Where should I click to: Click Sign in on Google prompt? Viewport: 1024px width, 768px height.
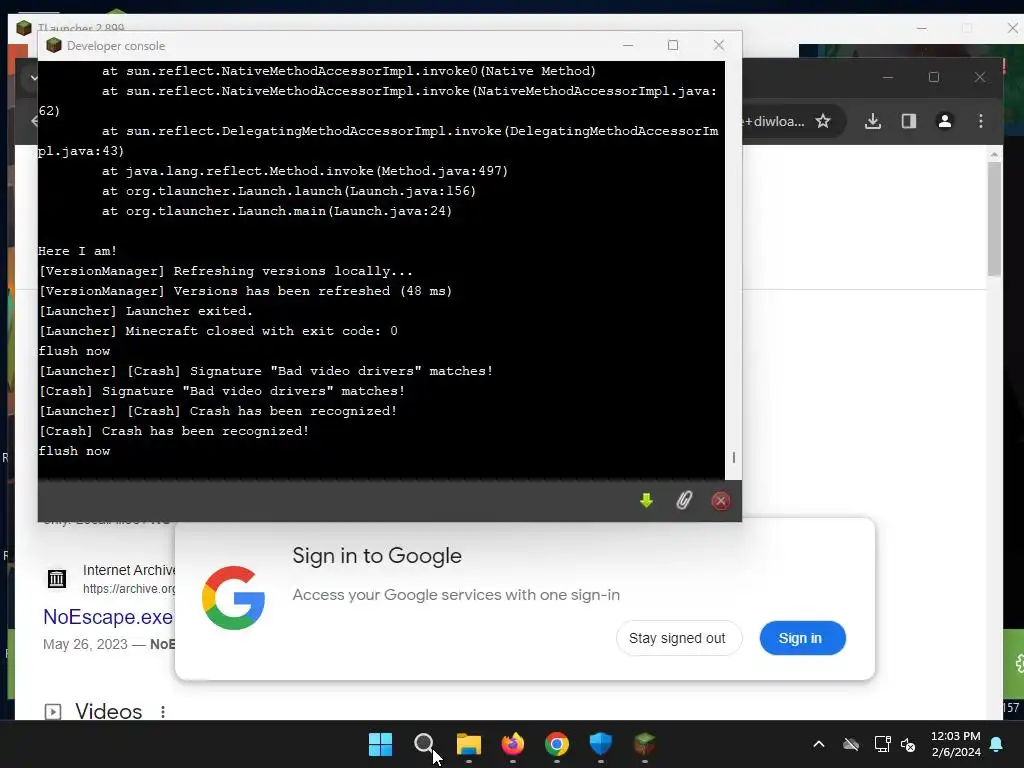[803, 638]
